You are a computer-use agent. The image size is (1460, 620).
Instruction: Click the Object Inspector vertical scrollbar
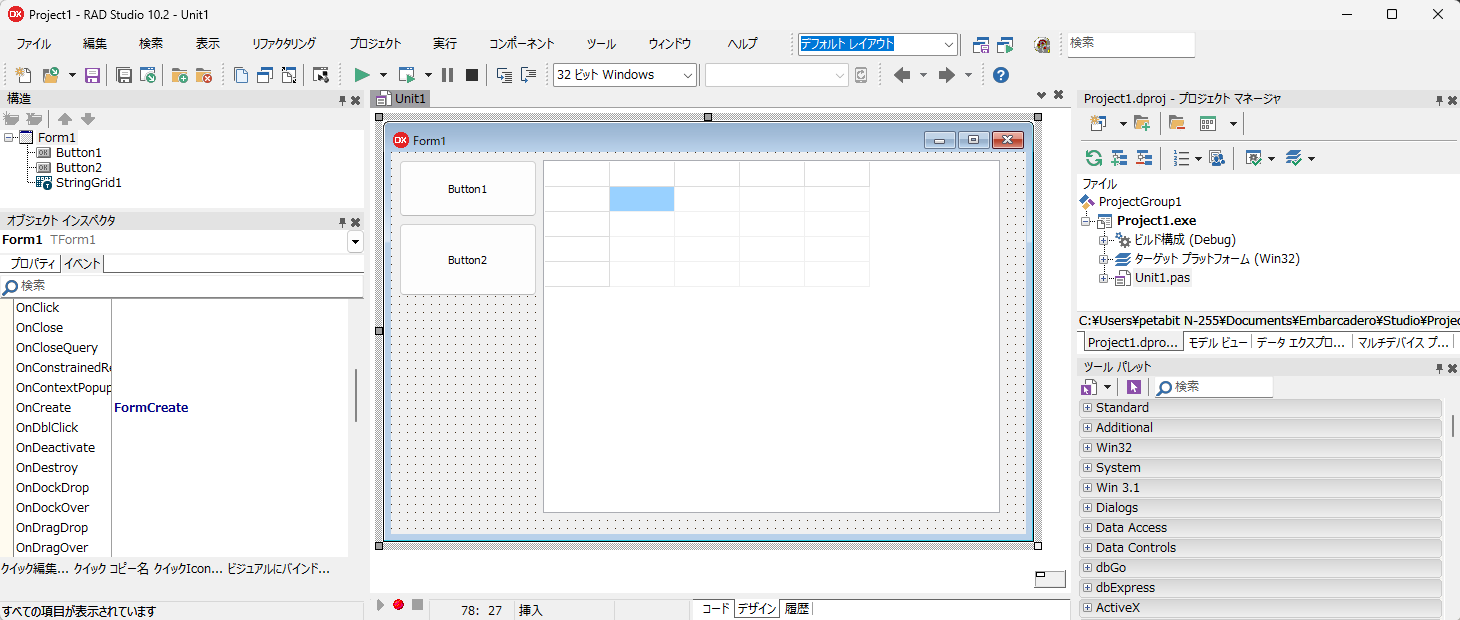tap(356, 395)
